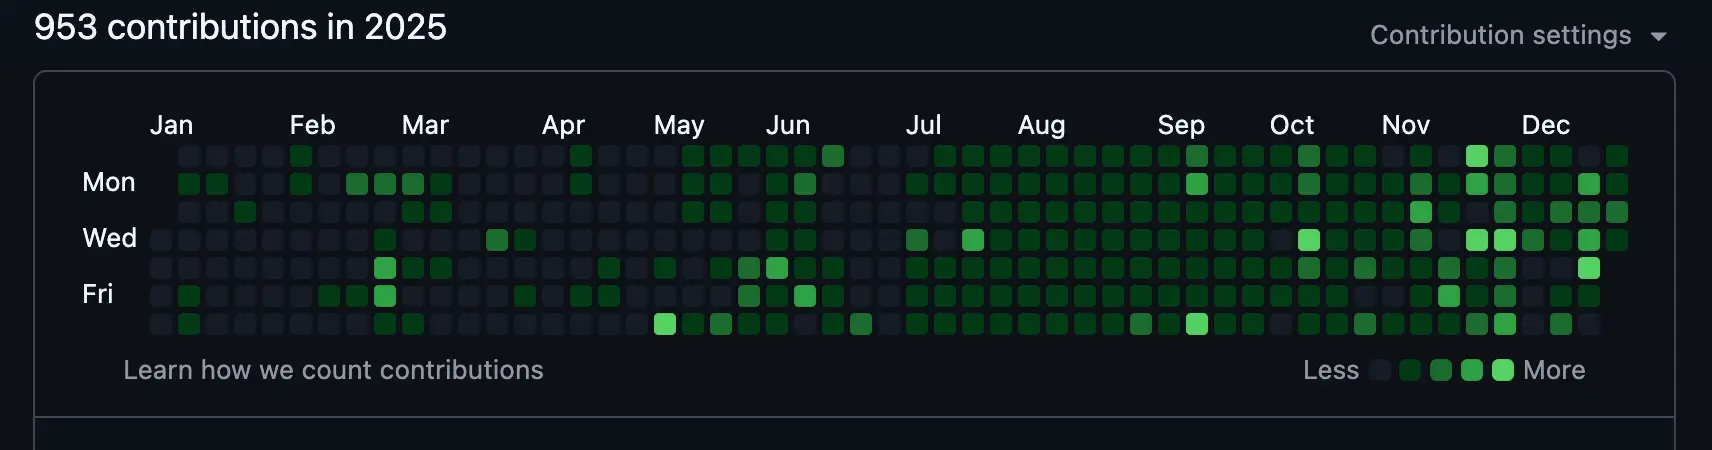Click the darkest legend swatch next to Less
Image resolution: width=1712 pixels, height=450 pixels.
point(1380,370)
